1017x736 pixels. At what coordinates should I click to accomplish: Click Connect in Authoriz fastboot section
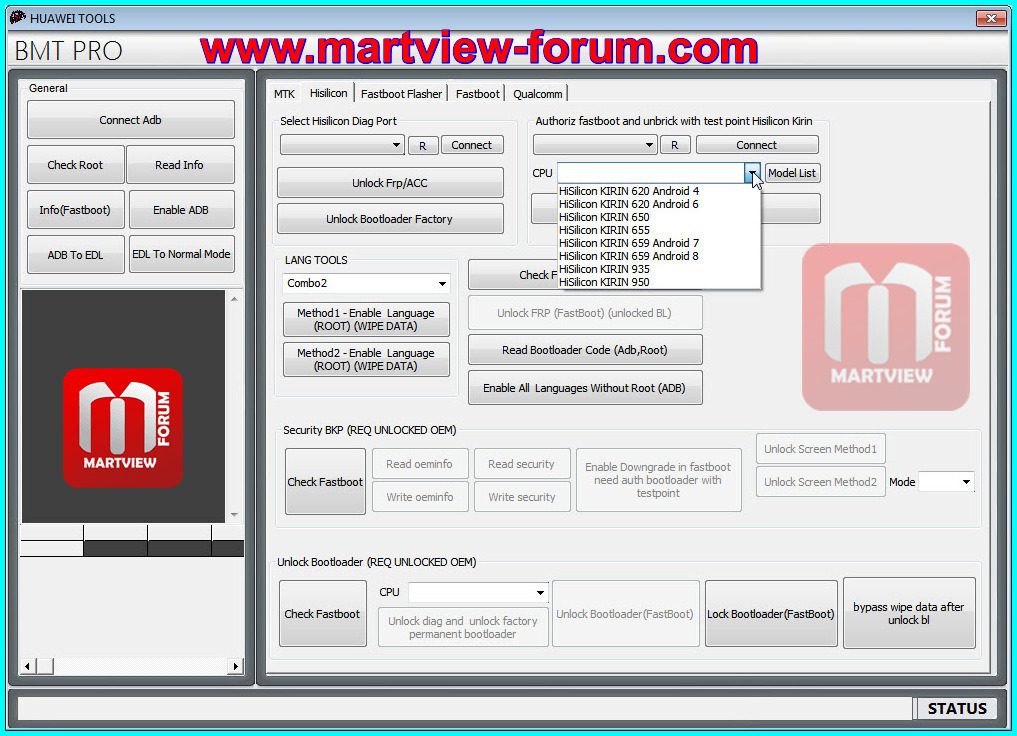coord(756,145)
